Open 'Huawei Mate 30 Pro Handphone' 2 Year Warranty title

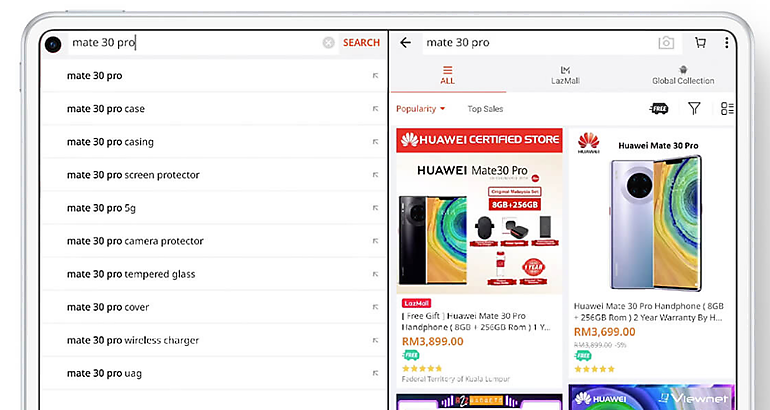coord(648,311)
